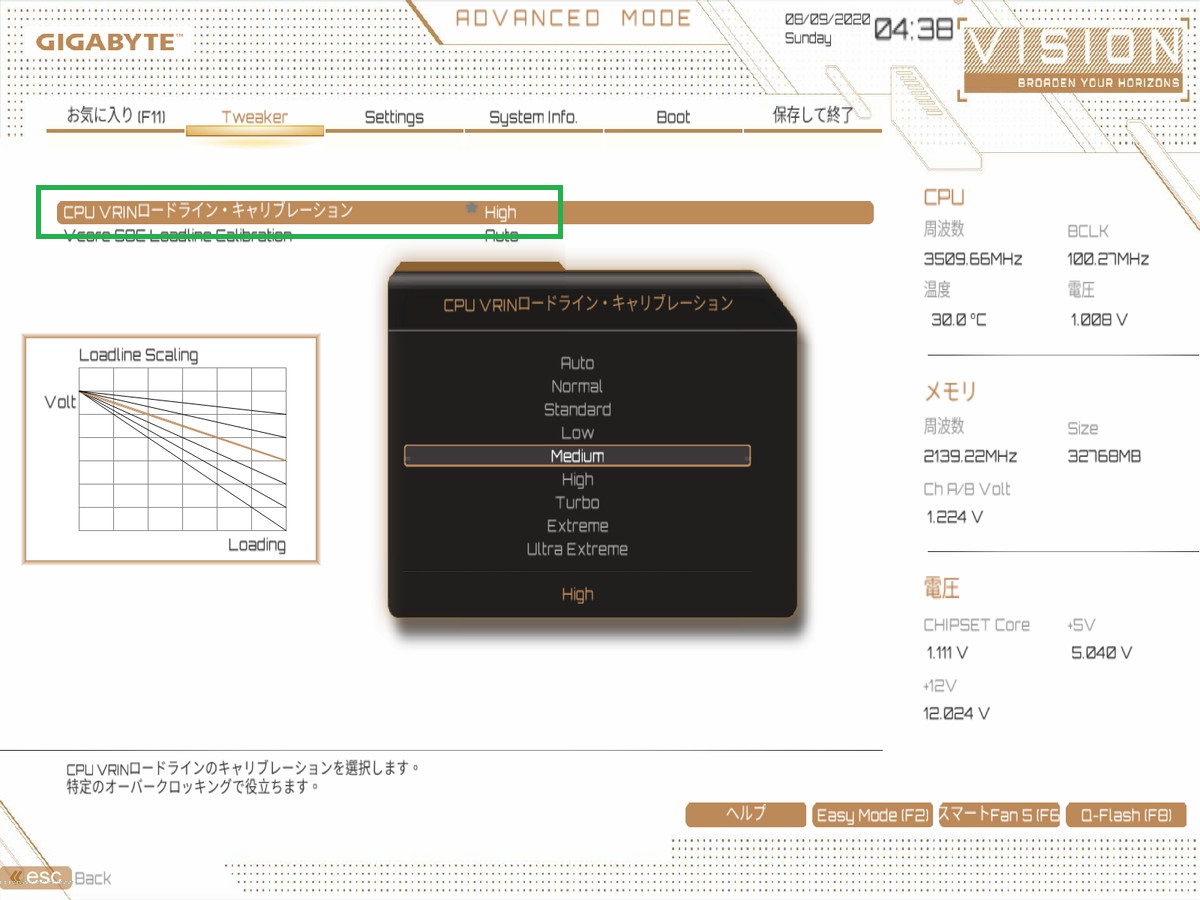
Task: Open スマートFan 5 (F6)
Action: [998, 815]
